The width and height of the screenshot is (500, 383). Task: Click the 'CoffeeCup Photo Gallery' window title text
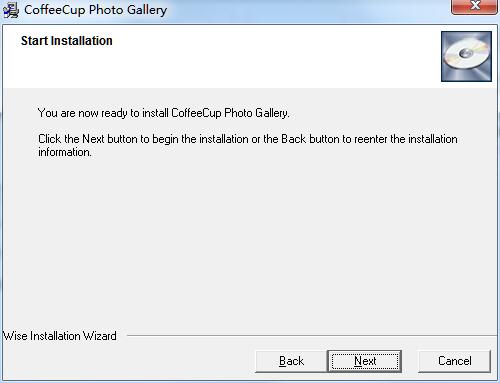[95, 10]
